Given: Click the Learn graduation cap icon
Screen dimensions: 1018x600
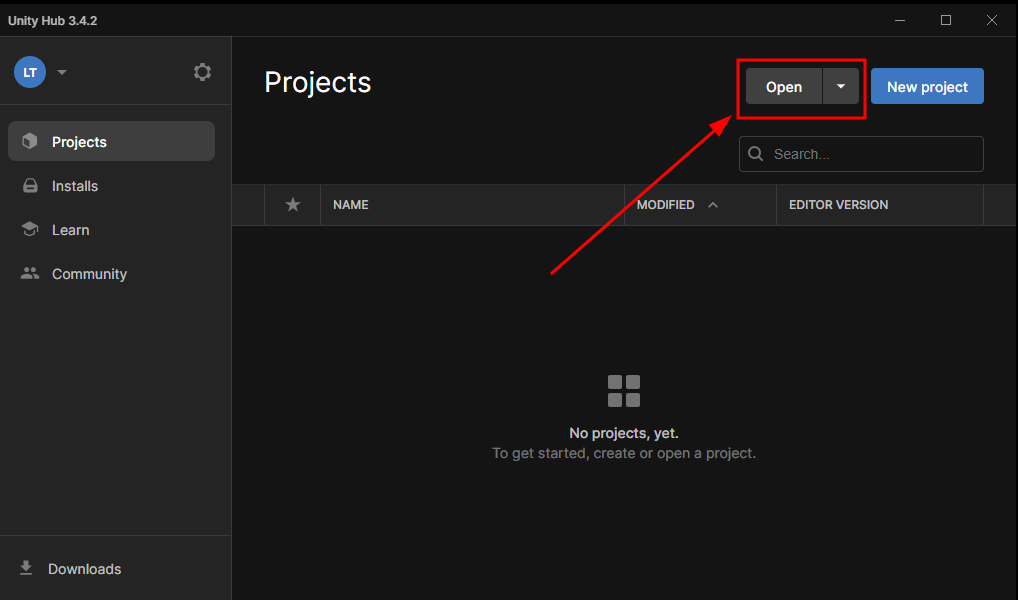Looking at the screenshot, I should point(30,229).
